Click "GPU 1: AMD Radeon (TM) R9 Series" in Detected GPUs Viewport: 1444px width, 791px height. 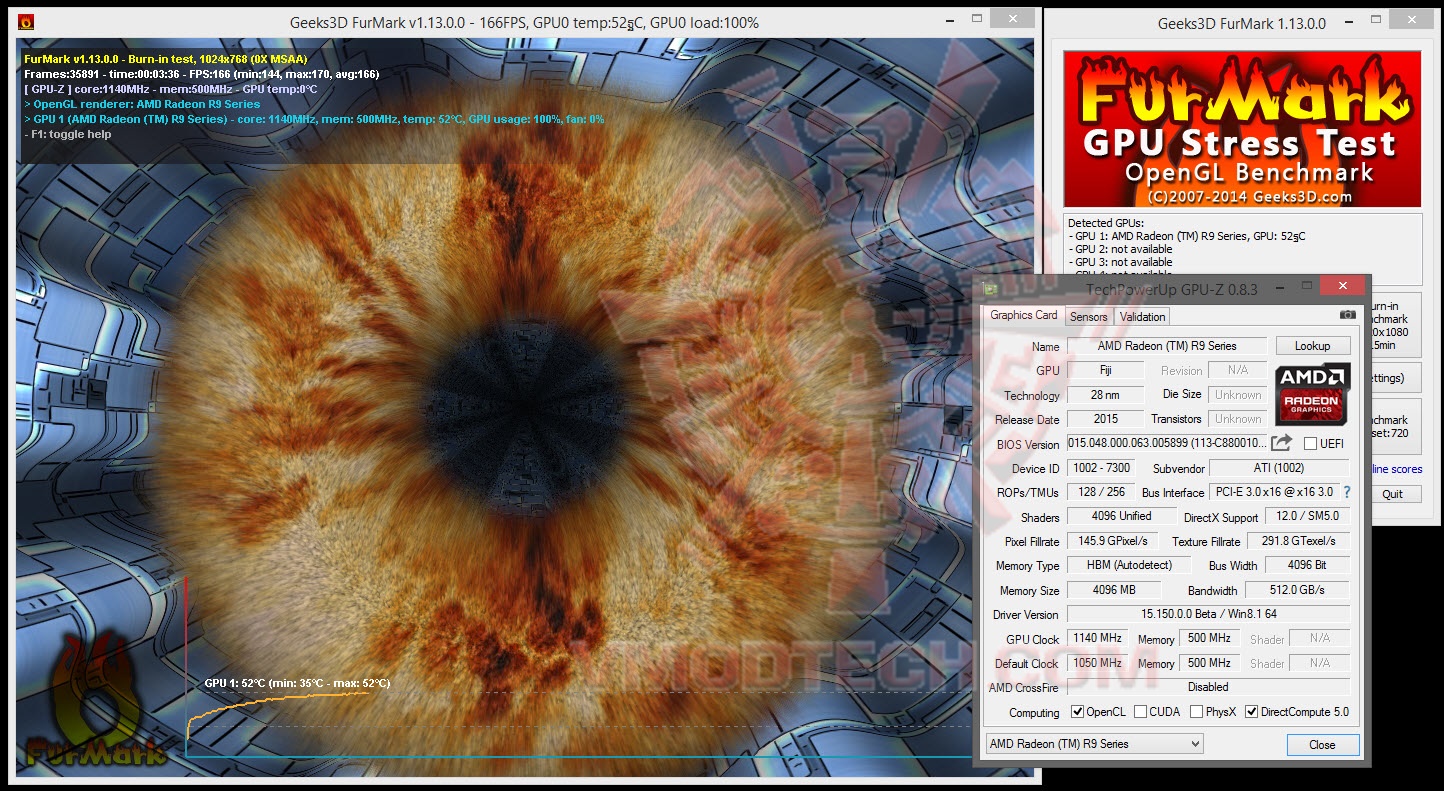[1189, 236]
